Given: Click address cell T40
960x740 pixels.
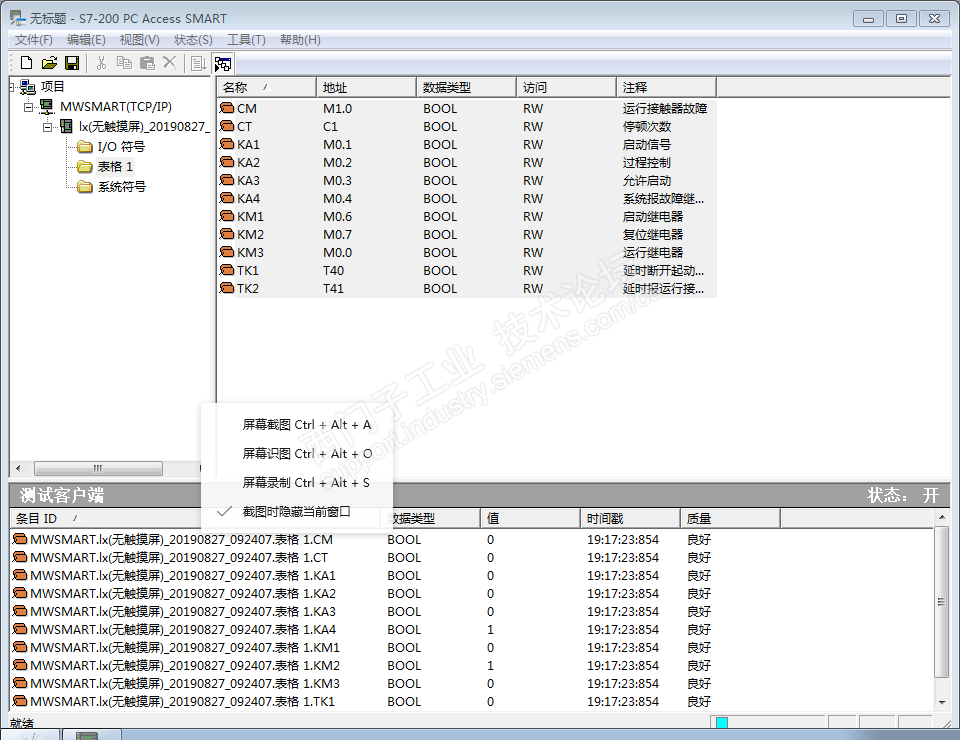Looking at the screenshot, I should pyautogui.click(x=334, y=271).
